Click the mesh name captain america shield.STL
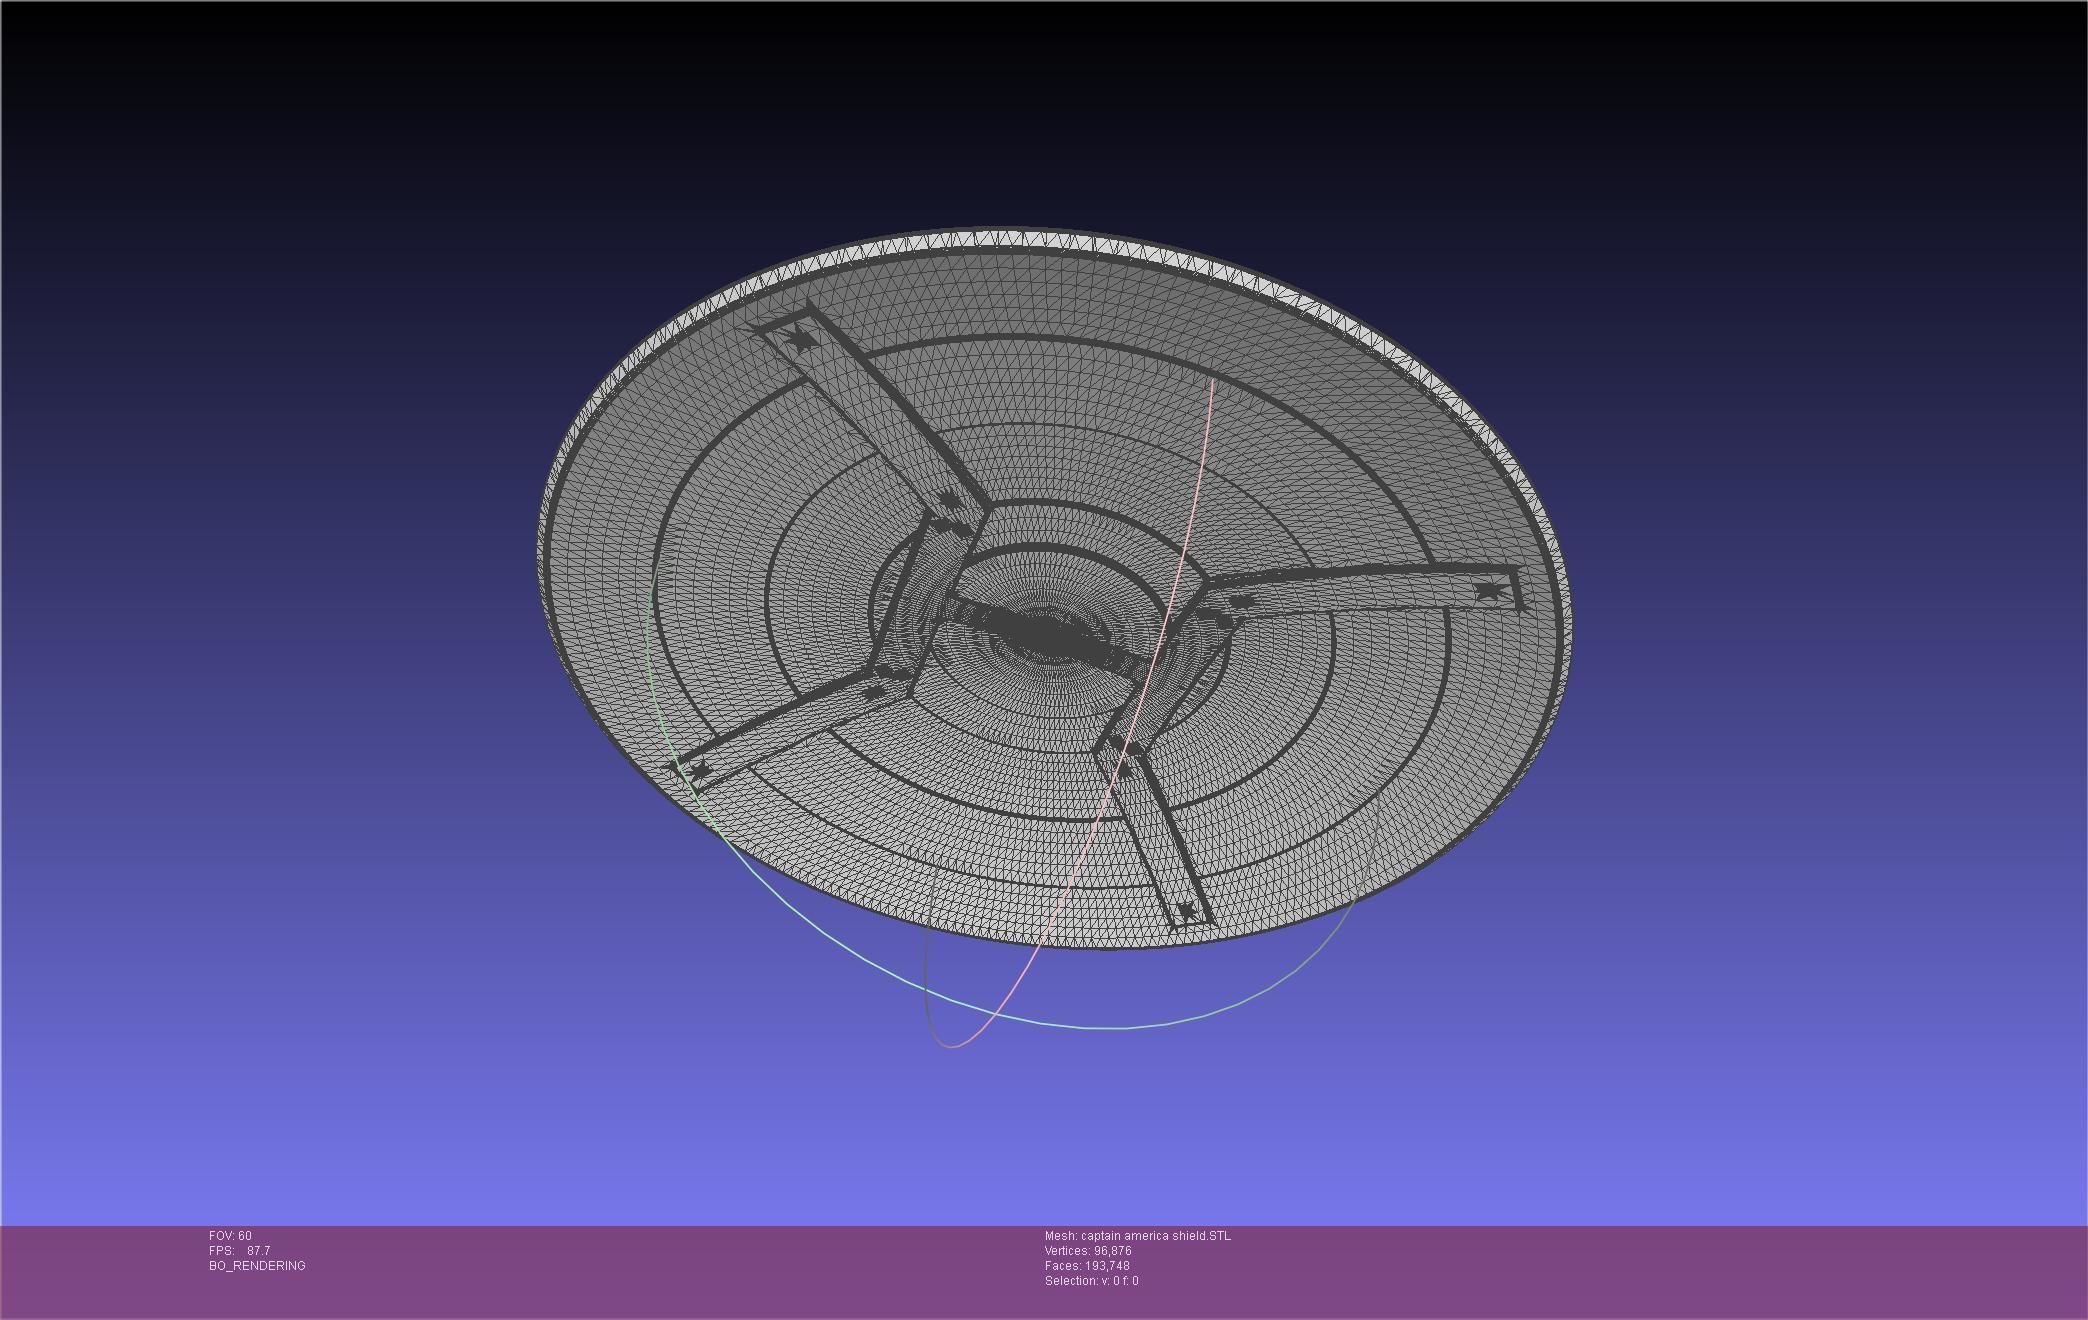 pos(1138,1236)
